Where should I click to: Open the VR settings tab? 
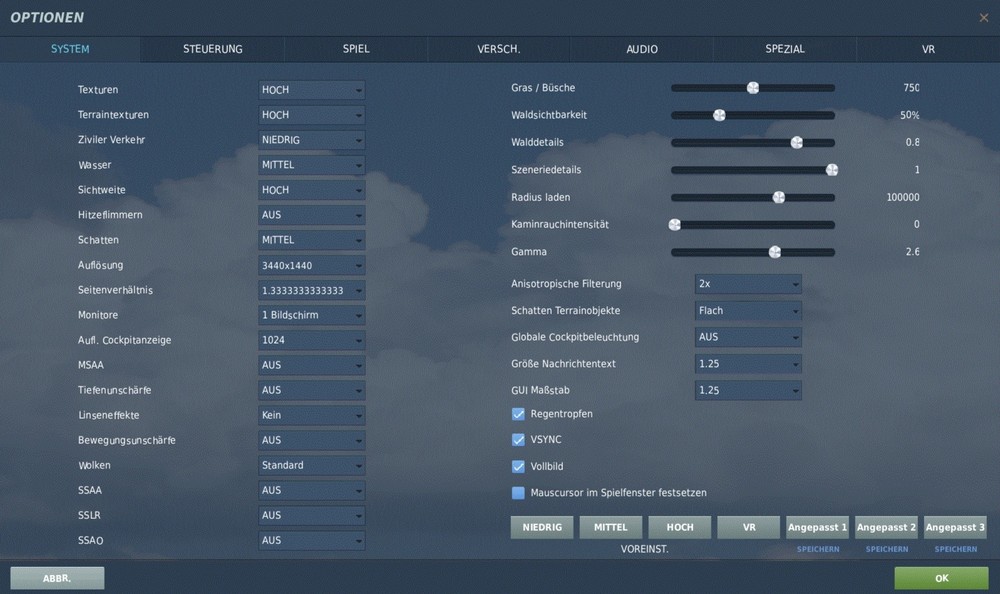[x=927, y=48]
